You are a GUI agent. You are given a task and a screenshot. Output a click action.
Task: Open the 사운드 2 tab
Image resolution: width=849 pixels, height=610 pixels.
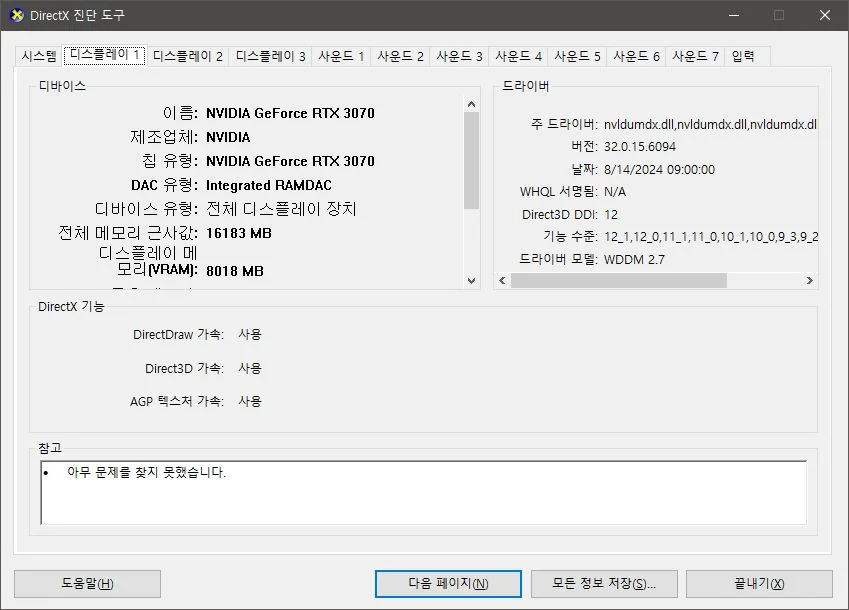pos(400,56)
